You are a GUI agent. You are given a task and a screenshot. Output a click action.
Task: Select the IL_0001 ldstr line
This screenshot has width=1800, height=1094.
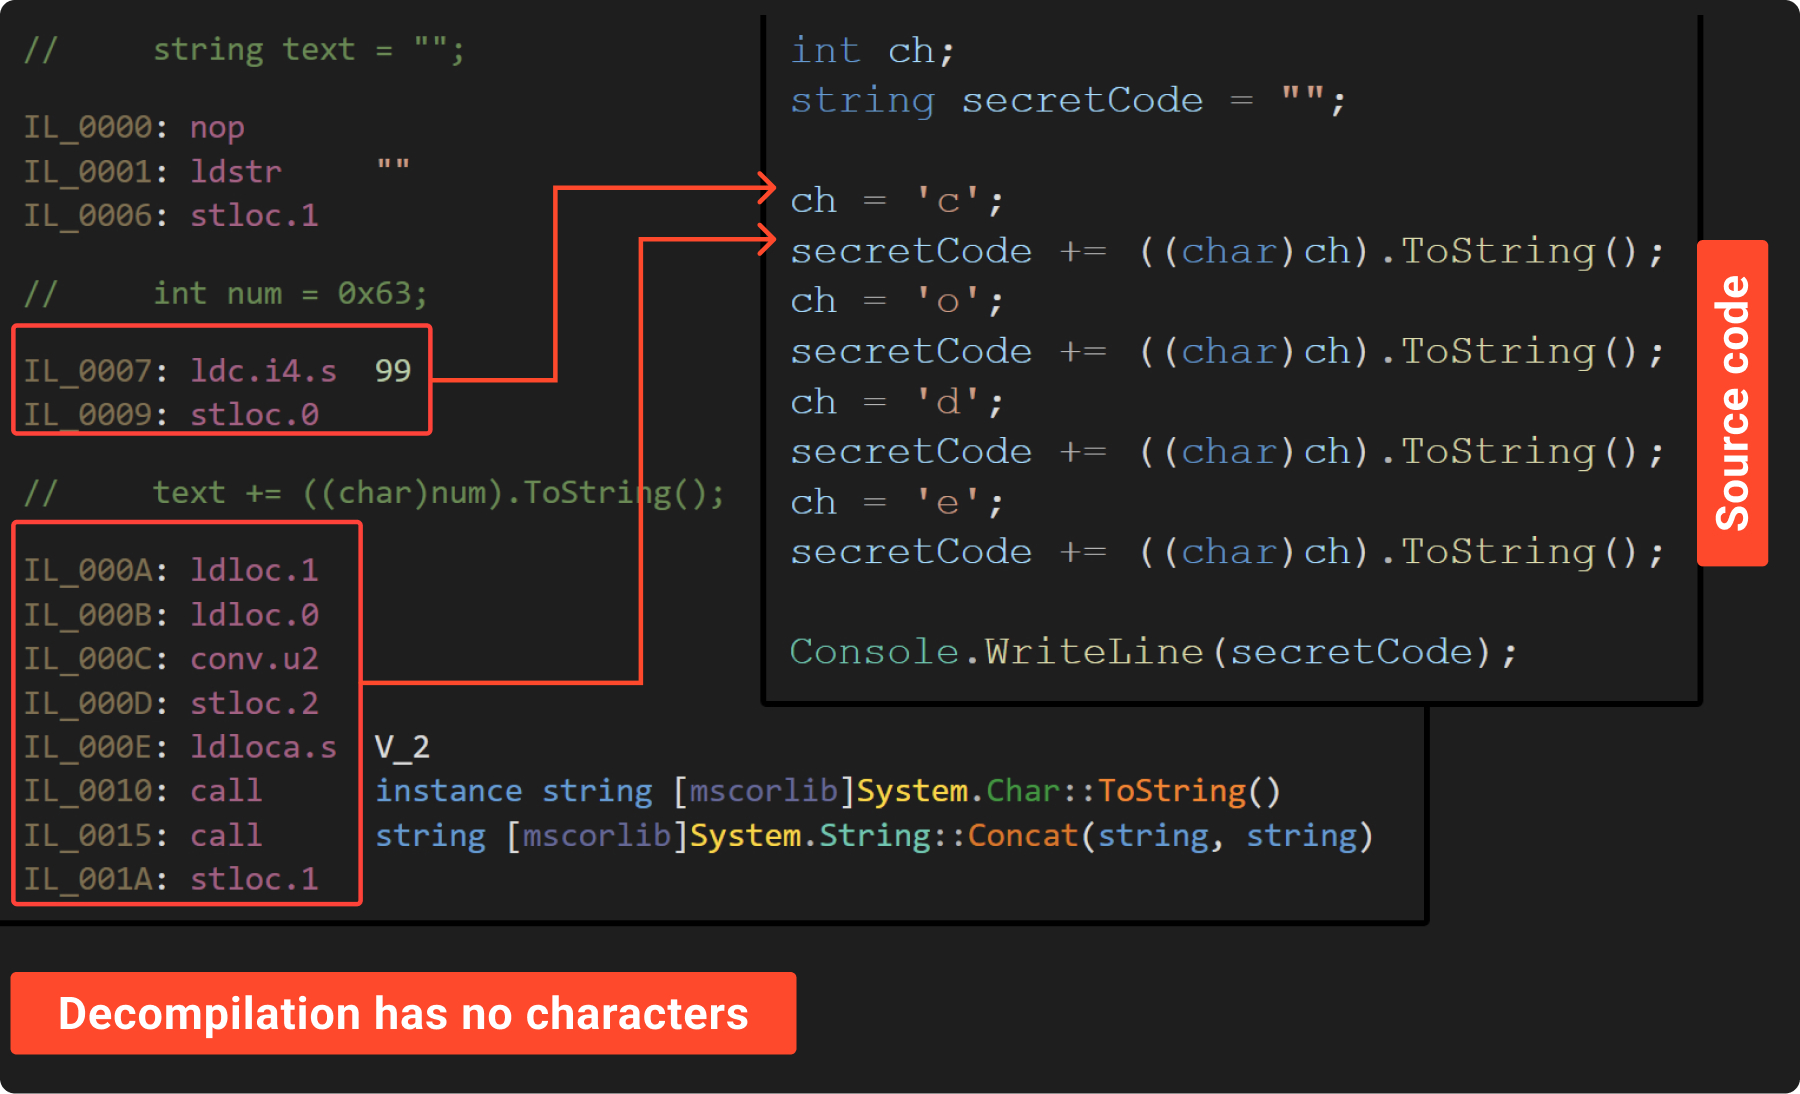coord(153,172)
